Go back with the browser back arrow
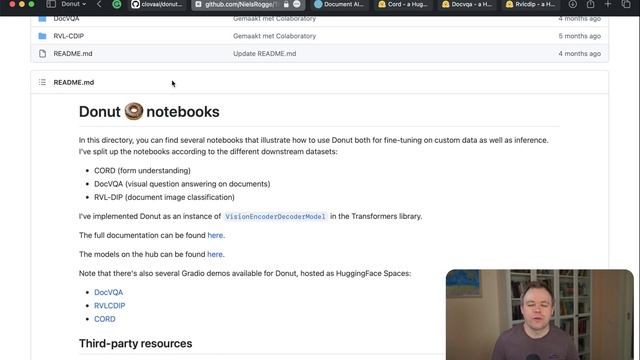This screenshot has width=640, height=360. 99,4
